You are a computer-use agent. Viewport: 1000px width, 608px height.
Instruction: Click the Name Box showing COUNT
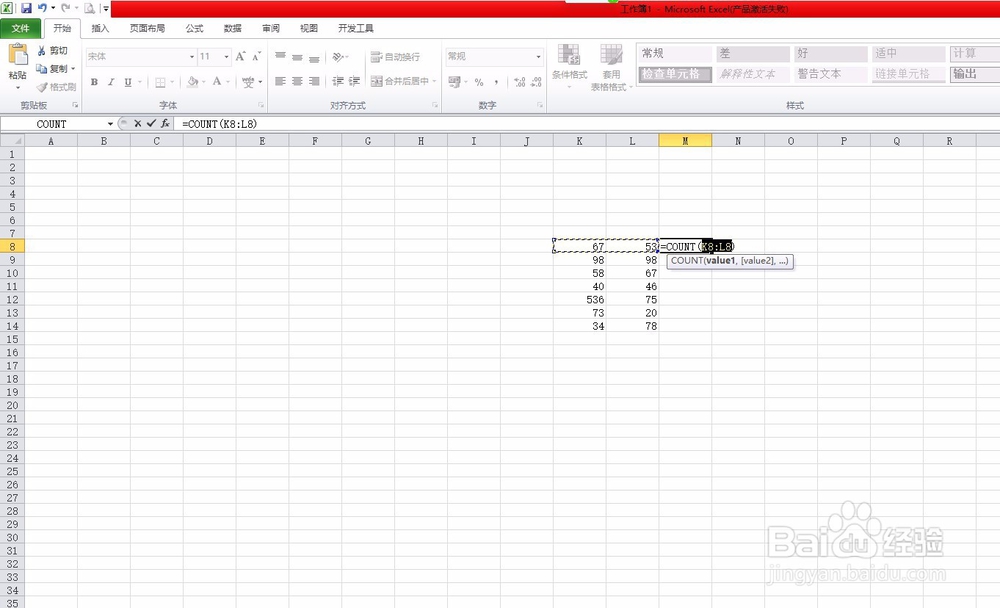(52, 123)
